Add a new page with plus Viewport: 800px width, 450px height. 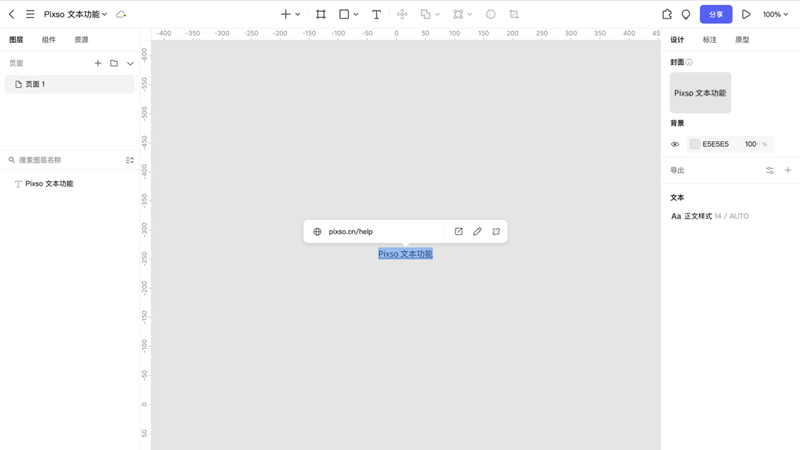pos(98,63)
